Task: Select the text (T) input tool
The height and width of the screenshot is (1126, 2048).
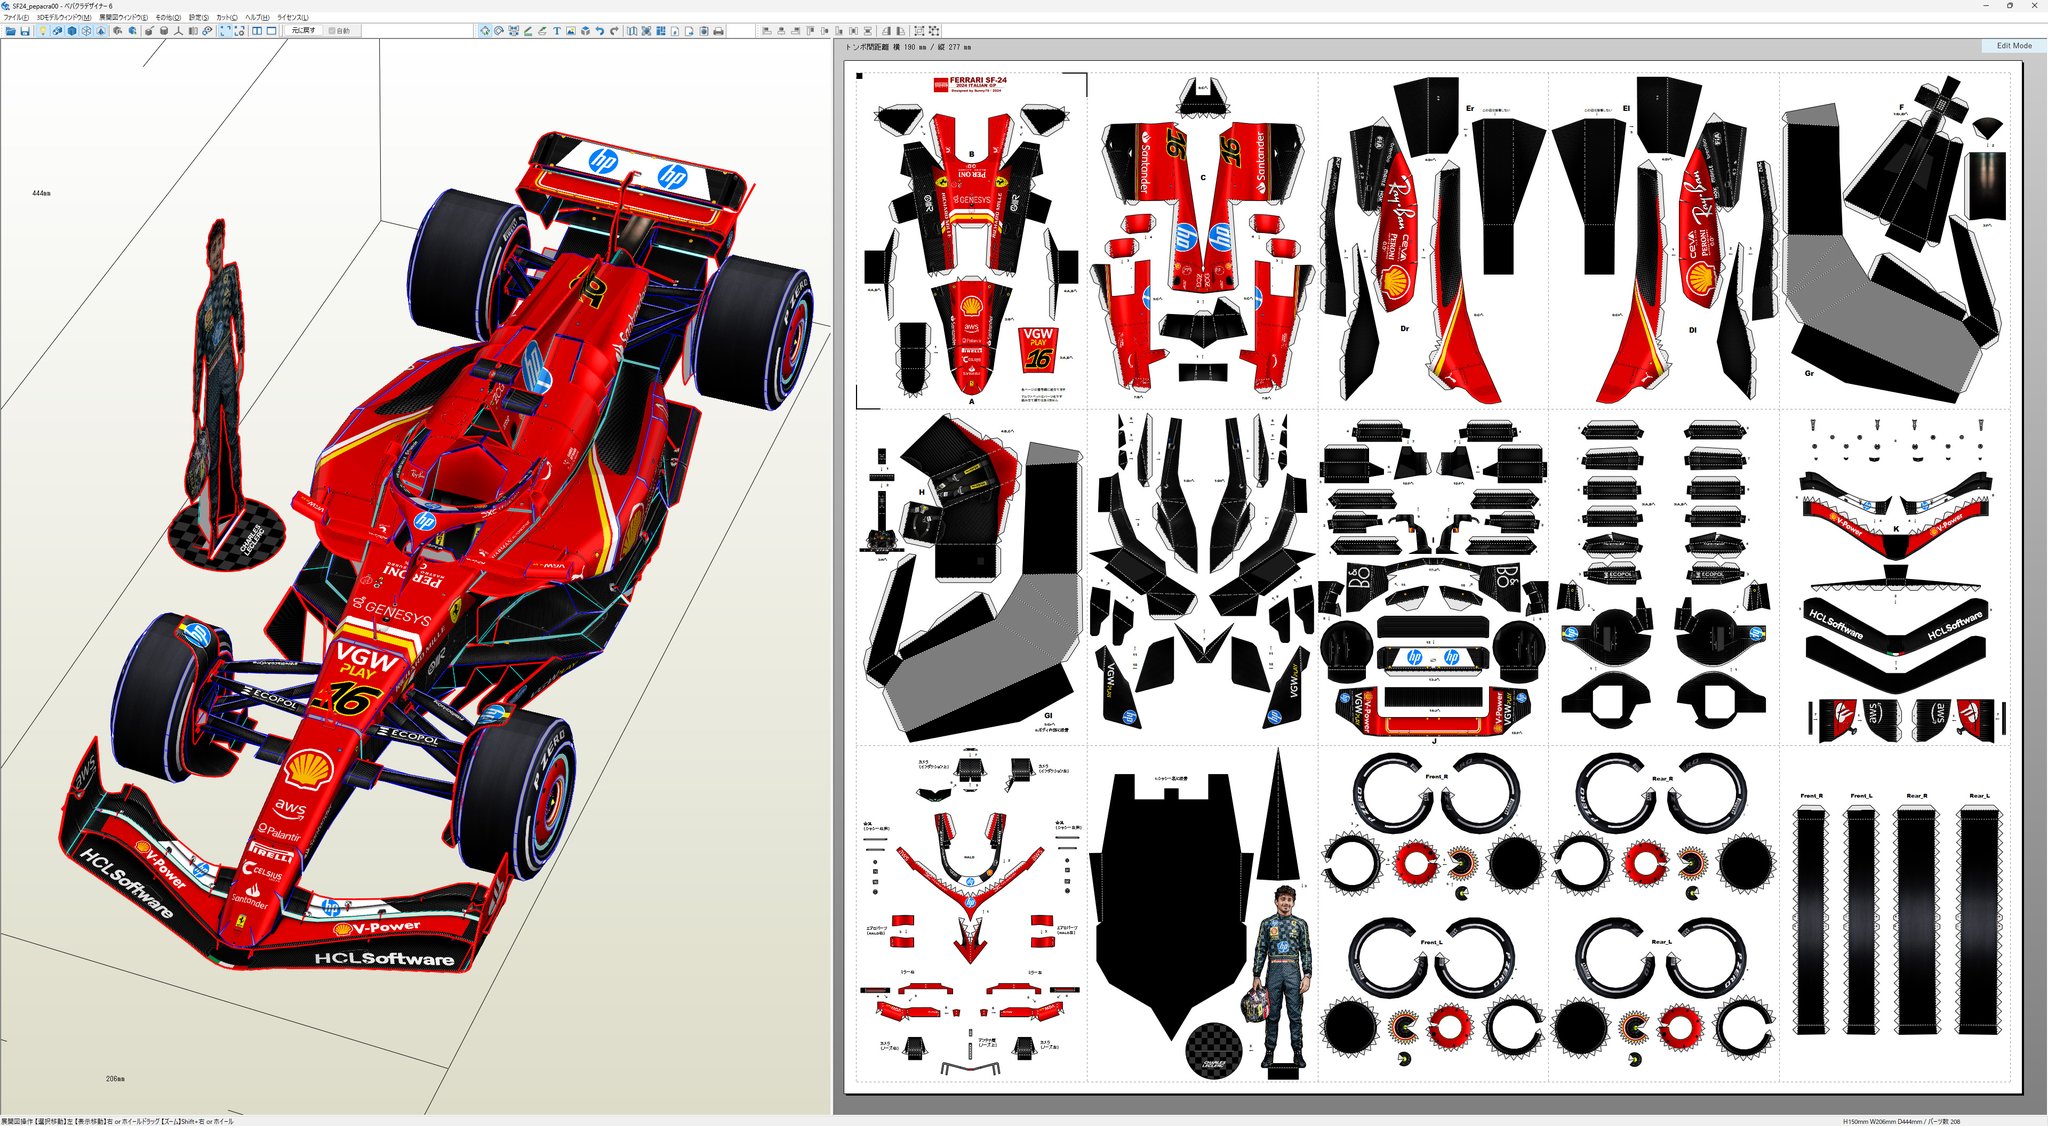Action: coord(556,31)
